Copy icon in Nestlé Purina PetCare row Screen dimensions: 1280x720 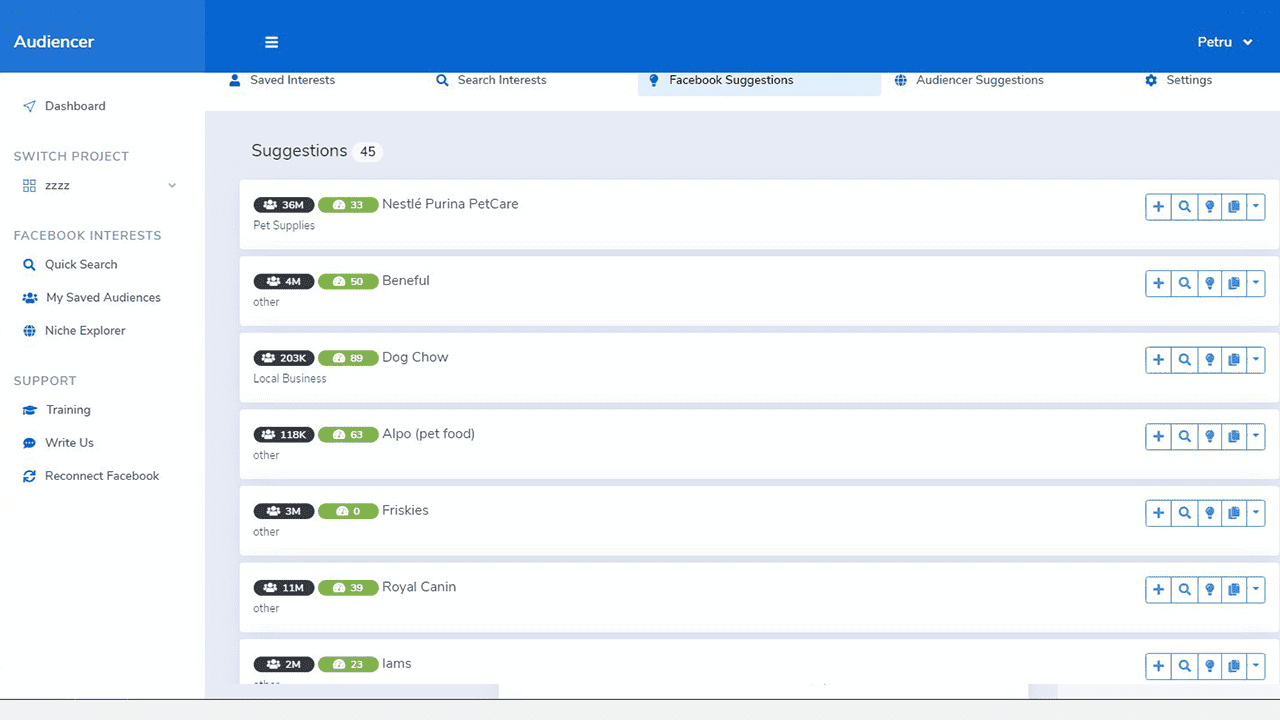point(1233,207)
